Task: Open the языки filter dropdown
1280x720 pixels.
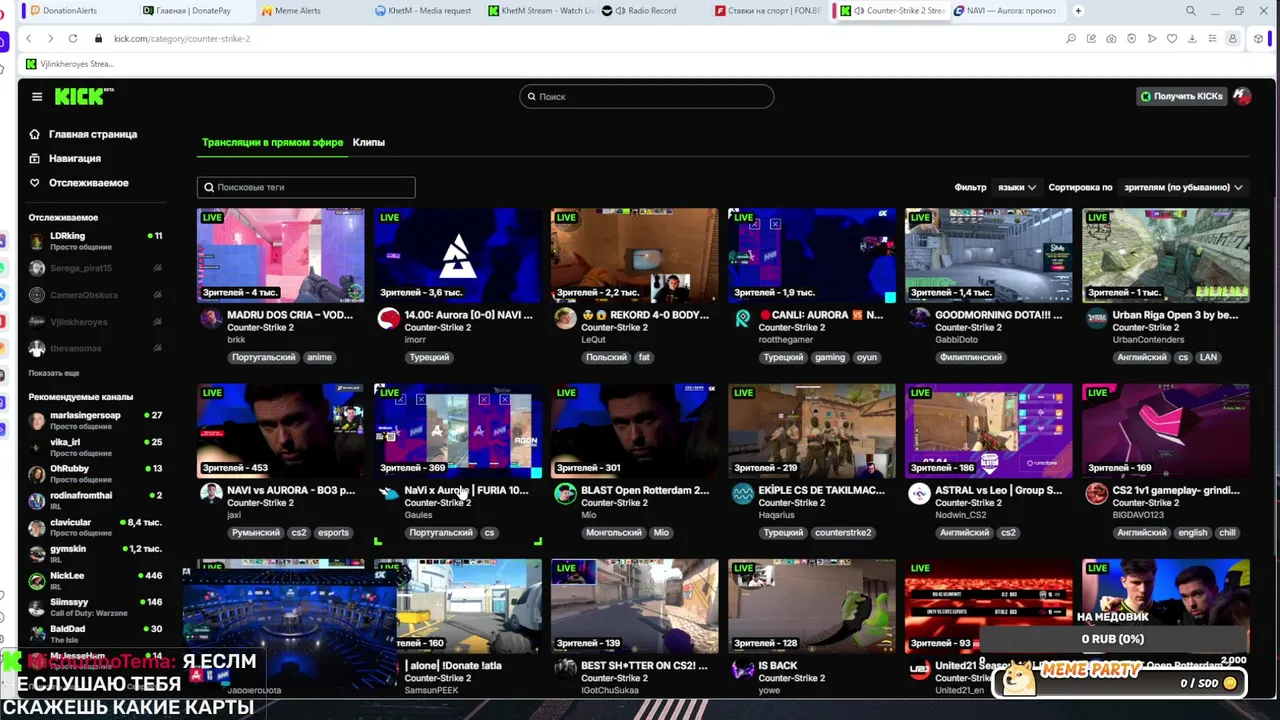Action: tap(1016, 187)
